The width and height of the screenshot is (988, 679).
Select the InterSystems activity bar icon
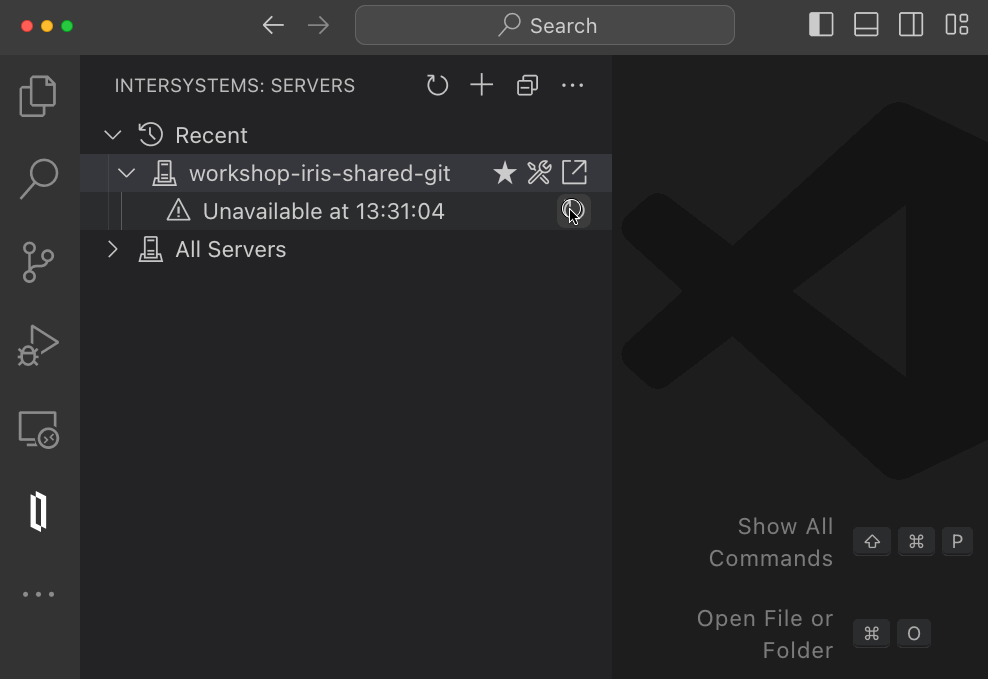click(x=38, y=511)
